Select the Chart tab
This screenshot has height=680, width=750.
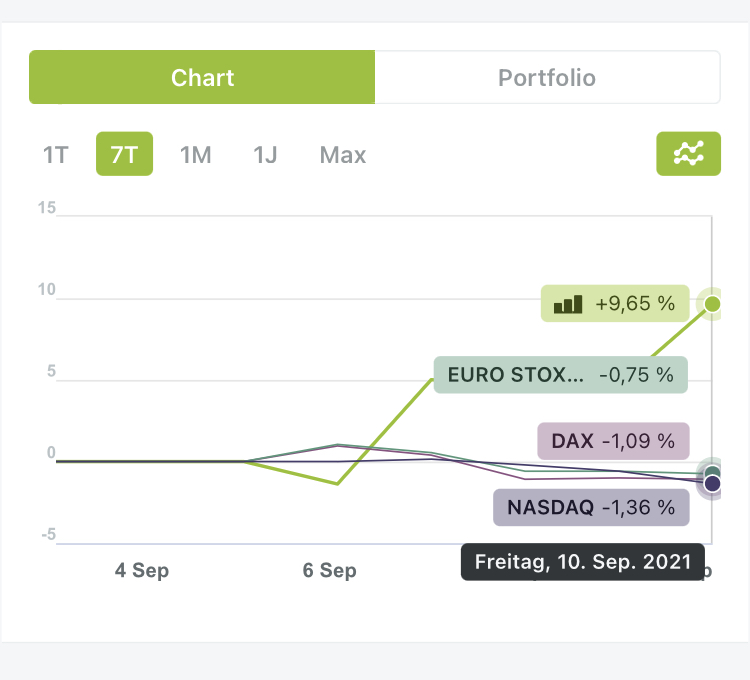pos(202,78)
